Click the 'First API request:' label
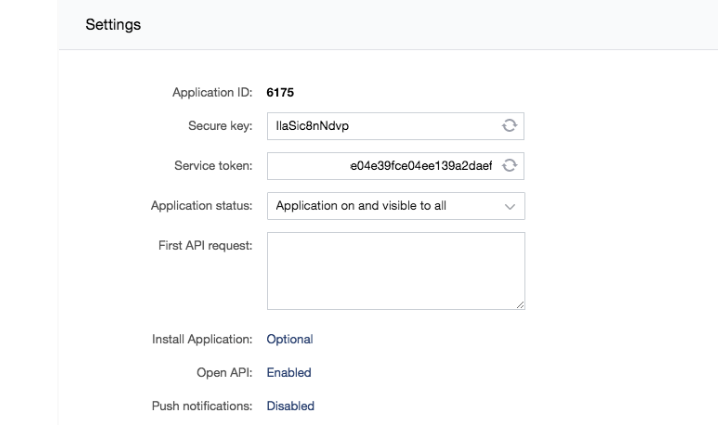 (206, 245)
